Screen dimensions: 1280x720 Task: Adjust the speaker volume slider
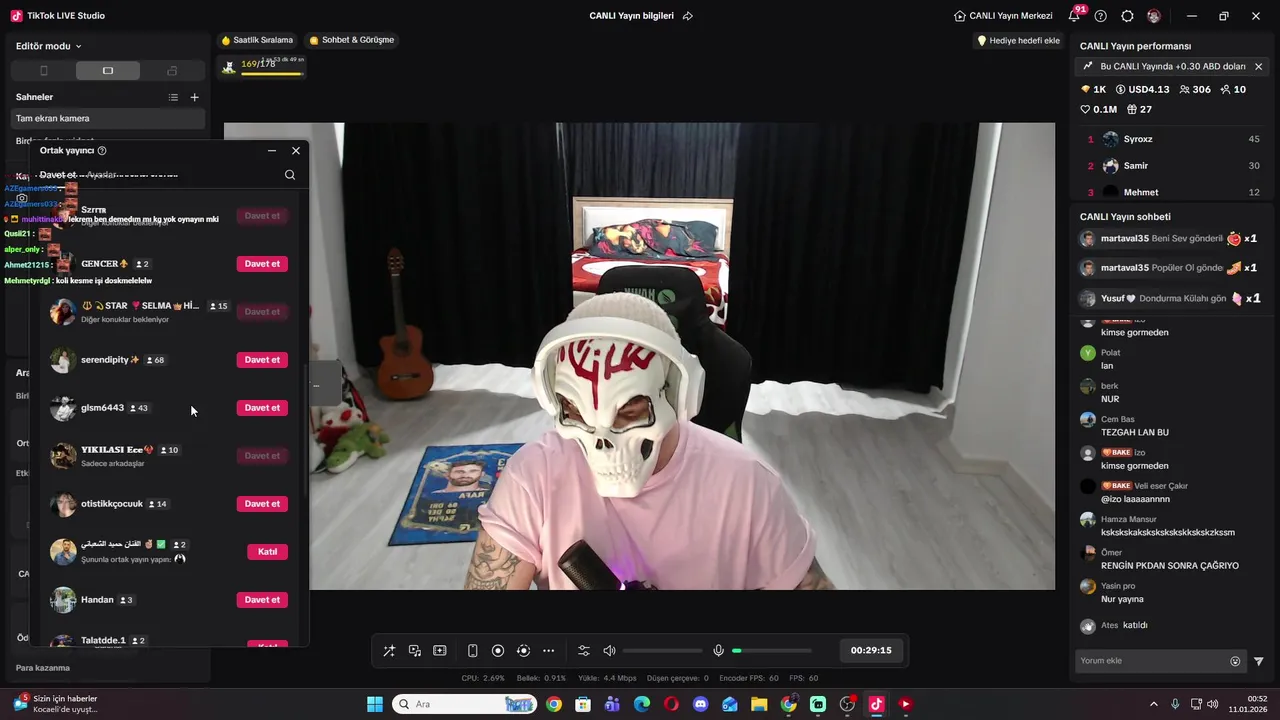(662, 651)
